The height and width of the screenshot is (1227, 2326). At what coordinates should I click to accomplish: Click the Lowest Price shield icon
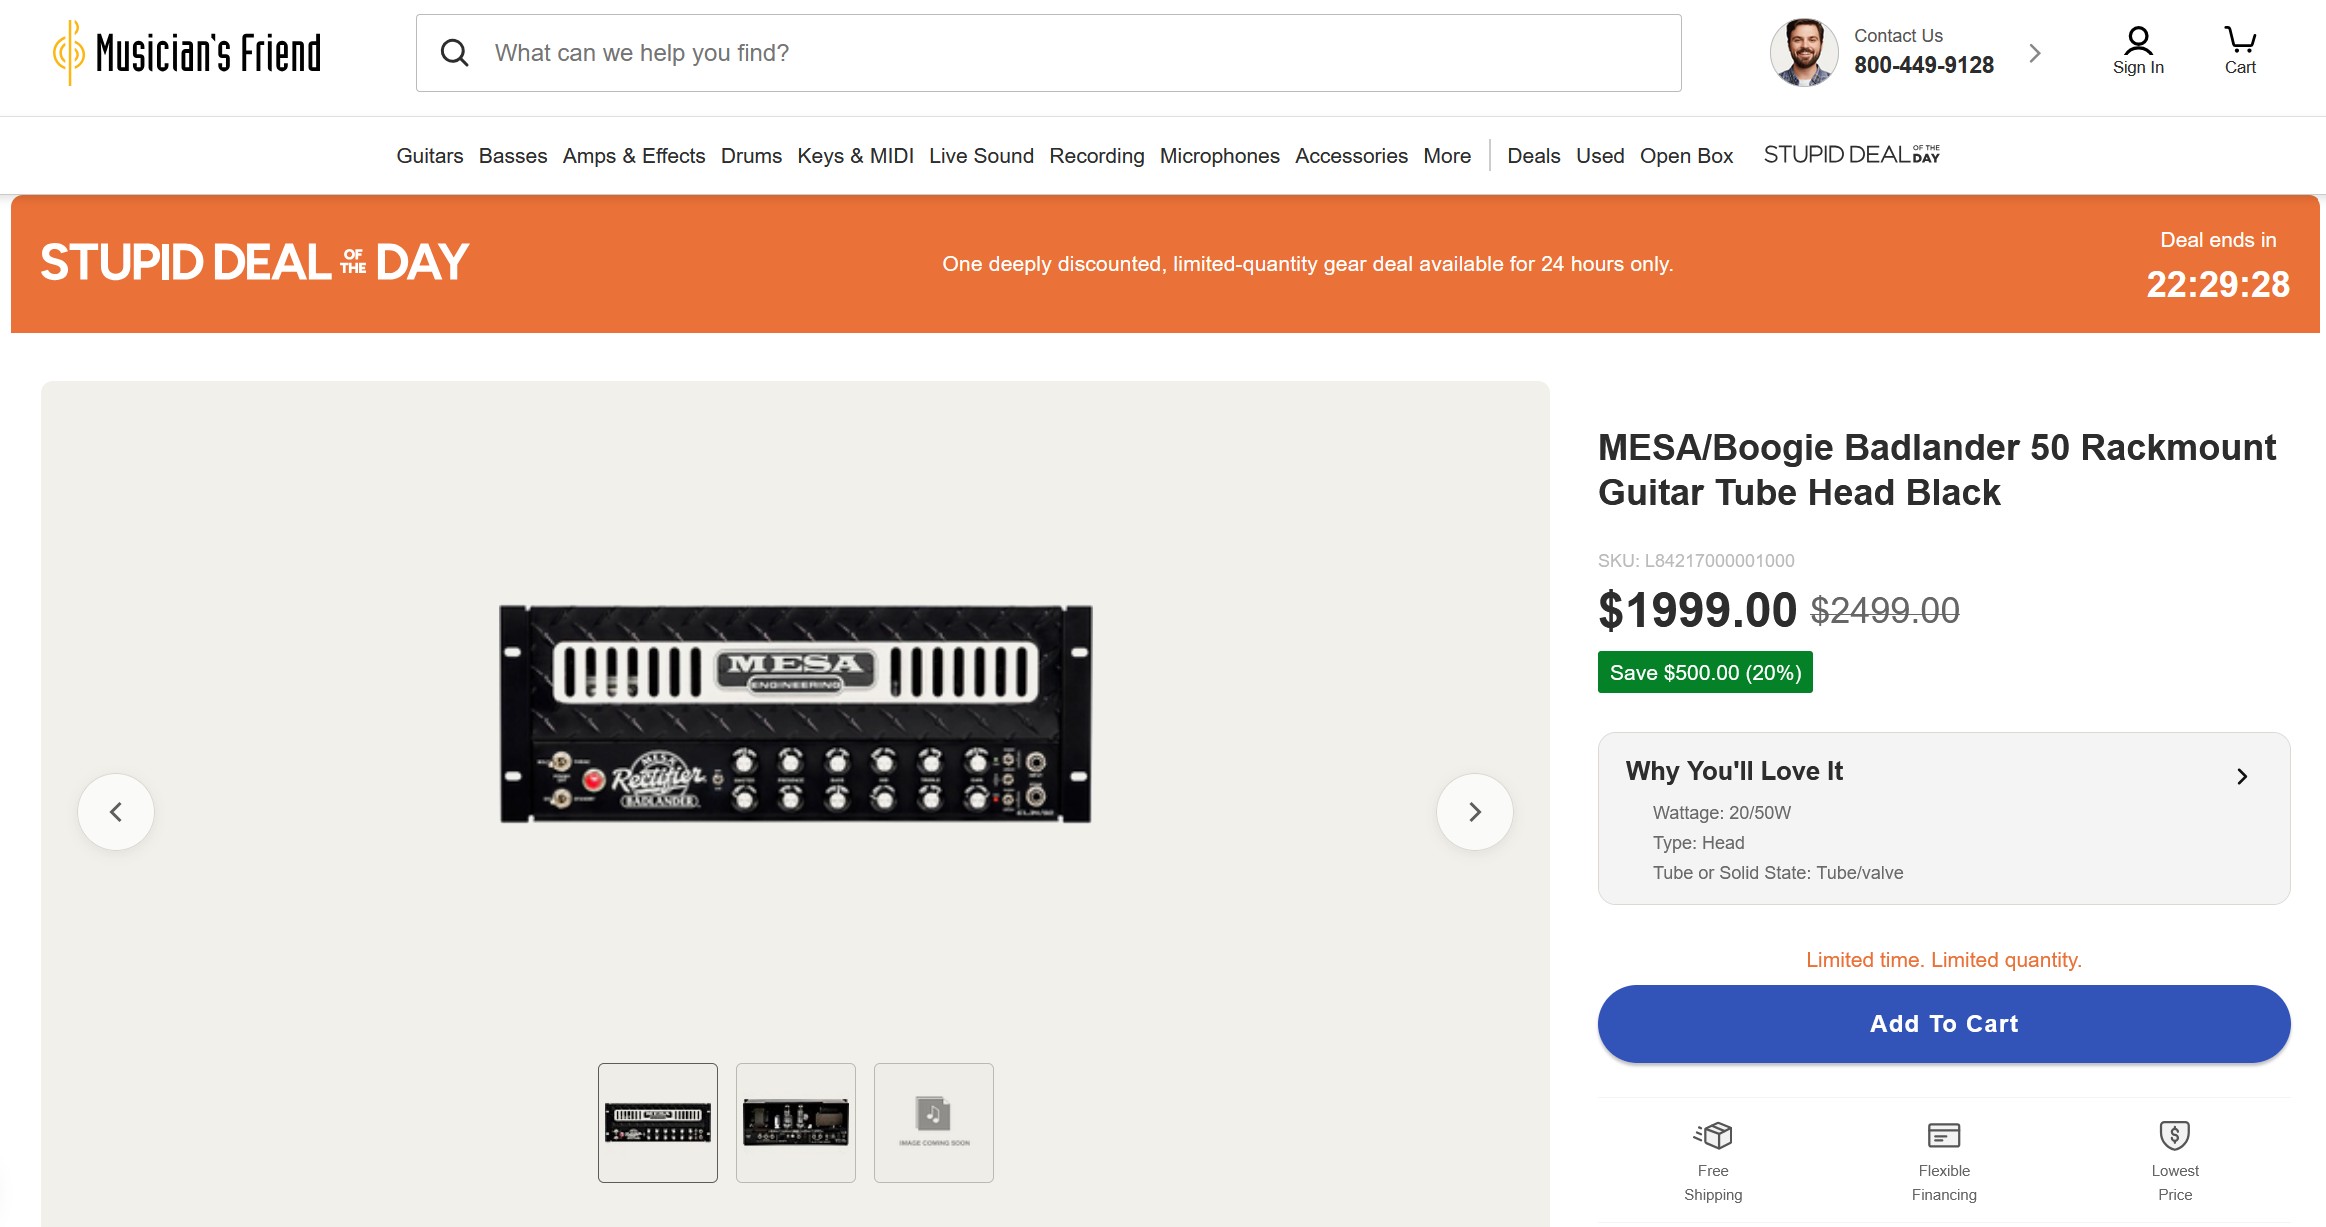pos(2175,1135)
